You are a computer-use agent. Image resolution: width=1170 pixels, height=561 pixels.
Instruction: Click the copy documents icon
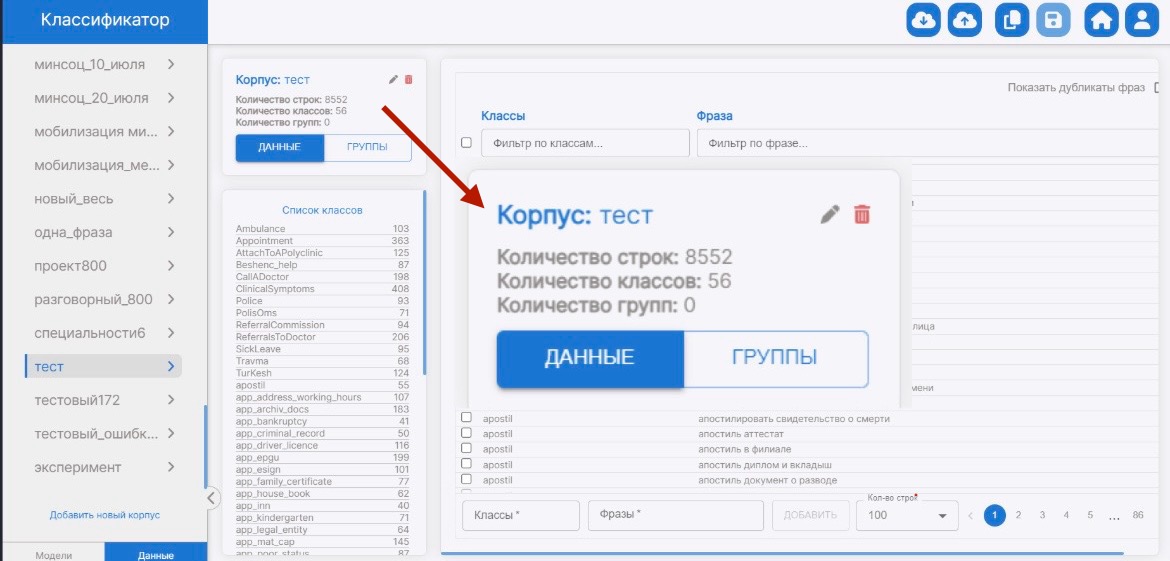click(1012, 21)
